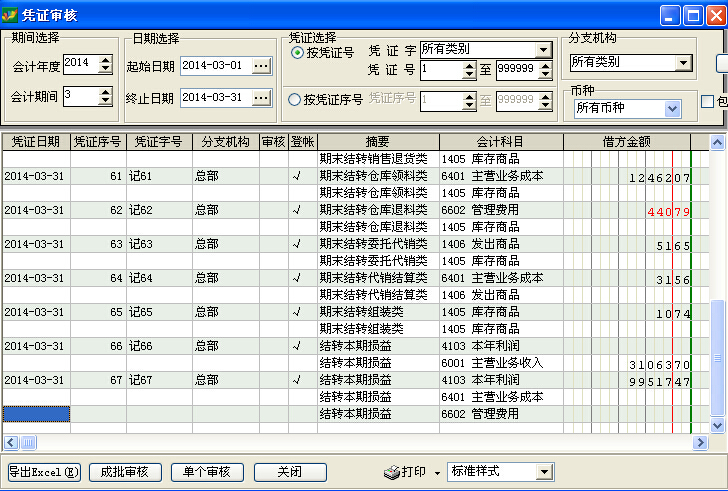The image size is (728, 491).
Task: Open the 标准样式 print style dropdown
Action: [x=544, y=472]
